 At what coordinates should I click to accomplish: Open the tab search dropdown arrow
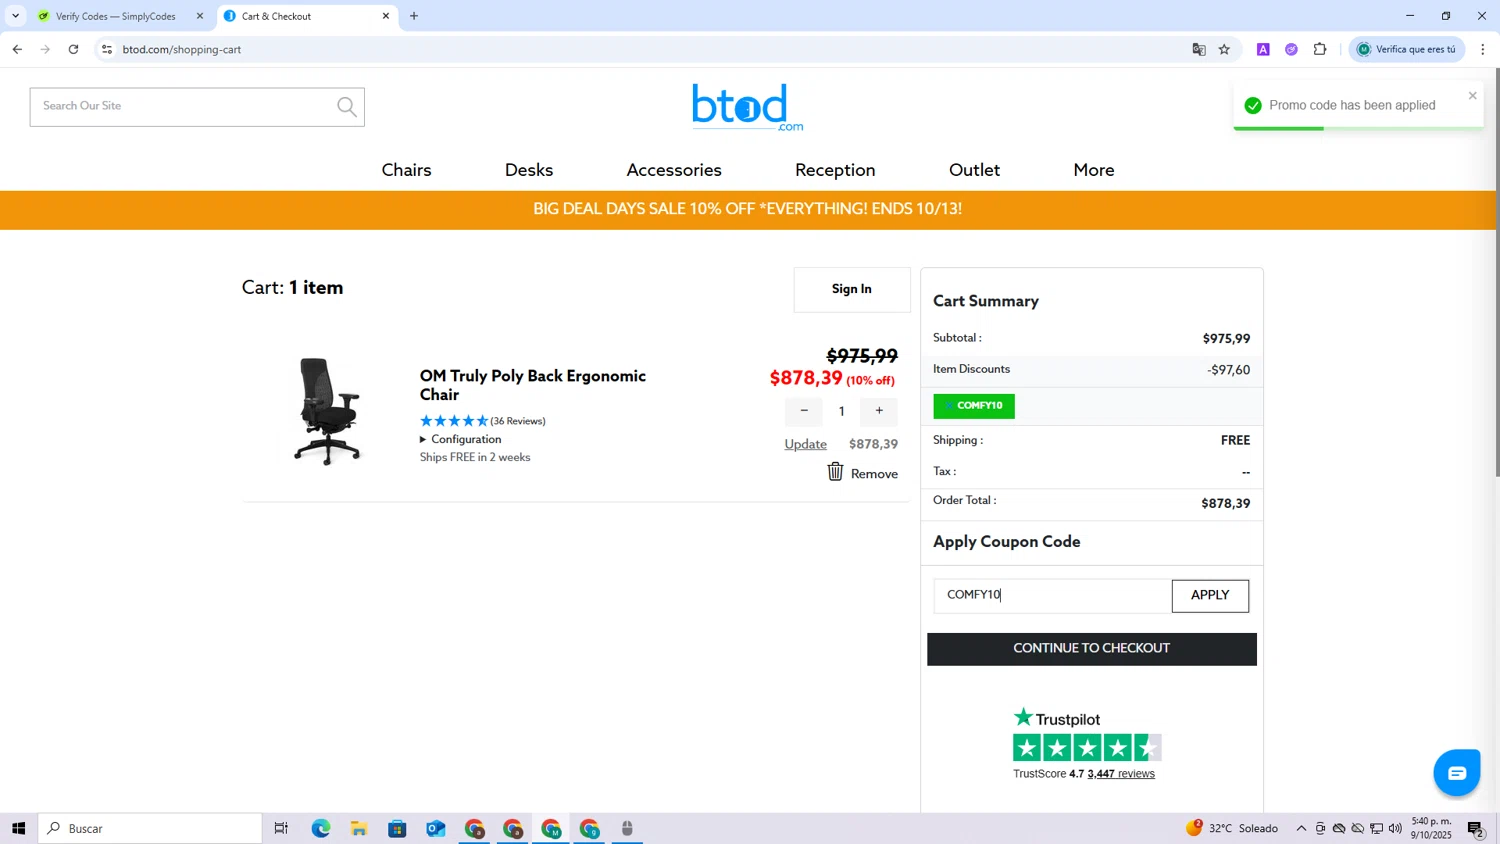pos(15,16)
